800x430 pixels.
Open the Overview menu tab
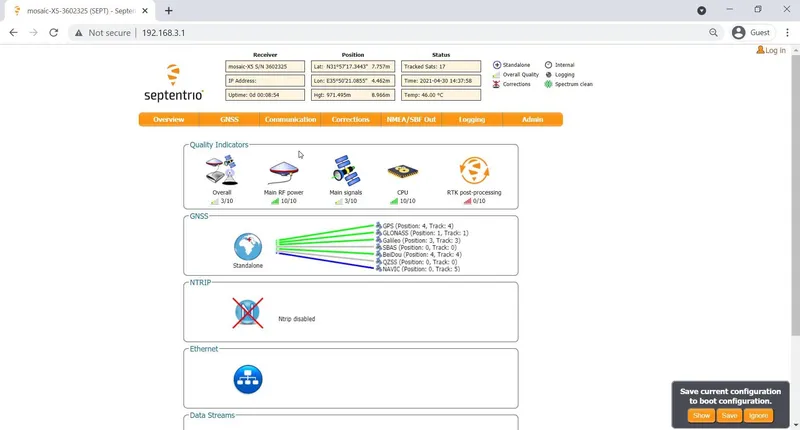pos(168,120)
